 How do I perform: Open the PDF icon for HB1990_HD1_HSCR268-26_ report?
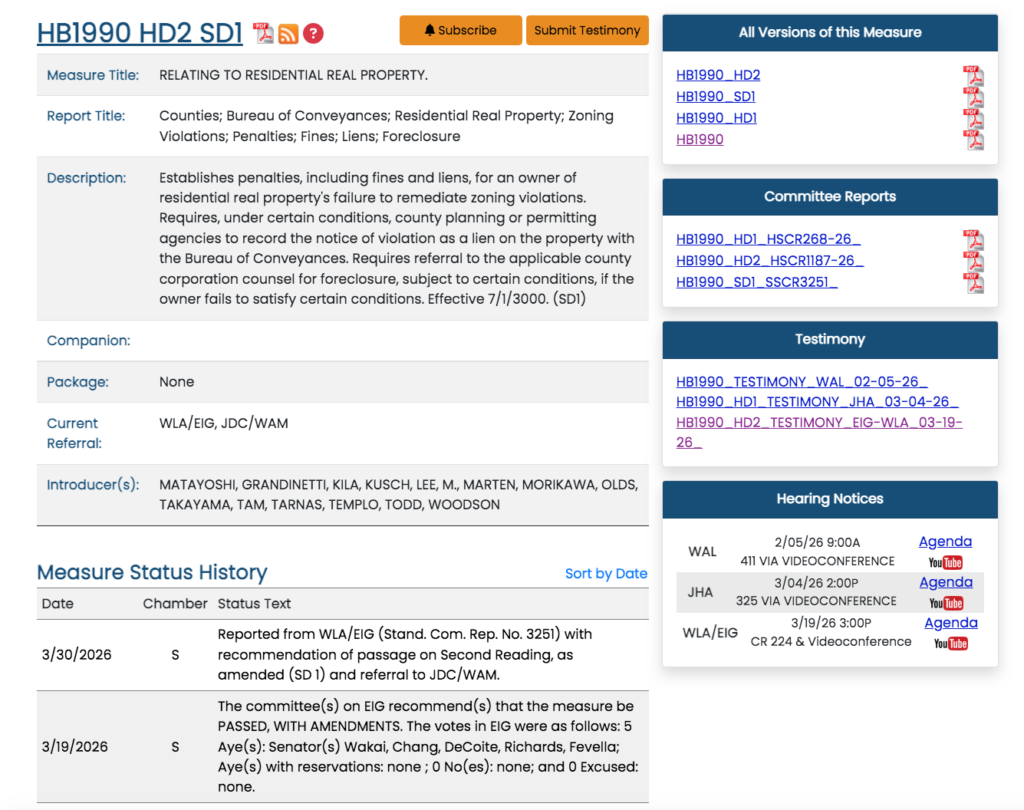(x=972, y=240)
